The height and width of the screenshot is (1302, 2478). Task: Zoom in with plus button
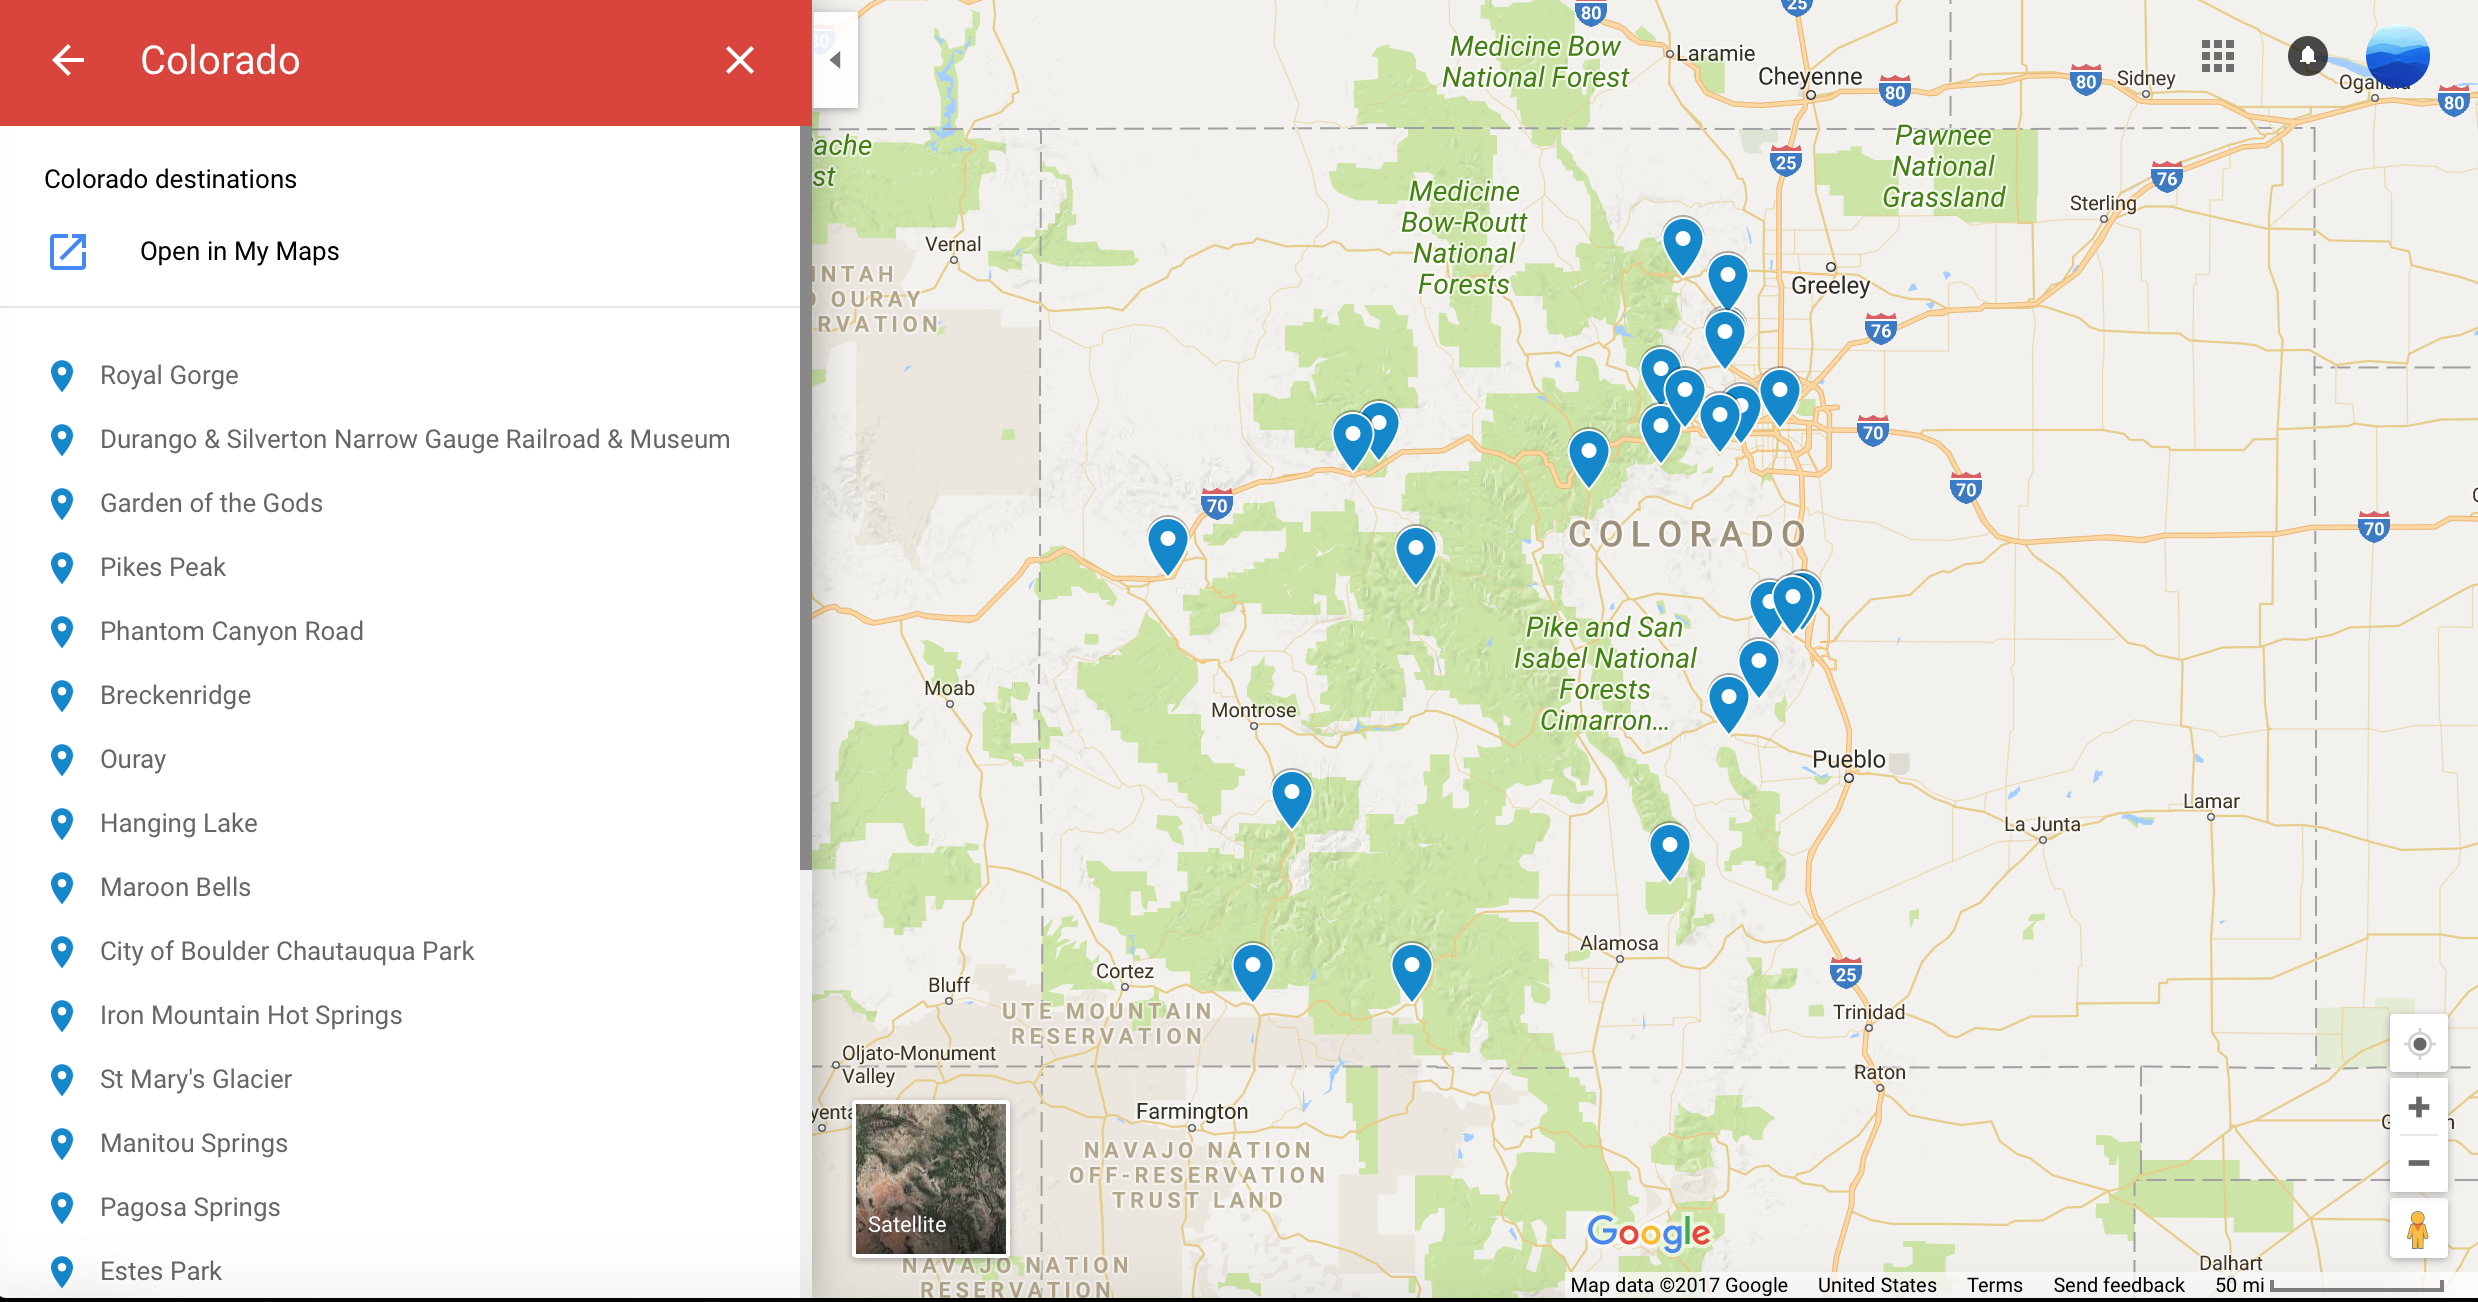click(2419, 1107)
